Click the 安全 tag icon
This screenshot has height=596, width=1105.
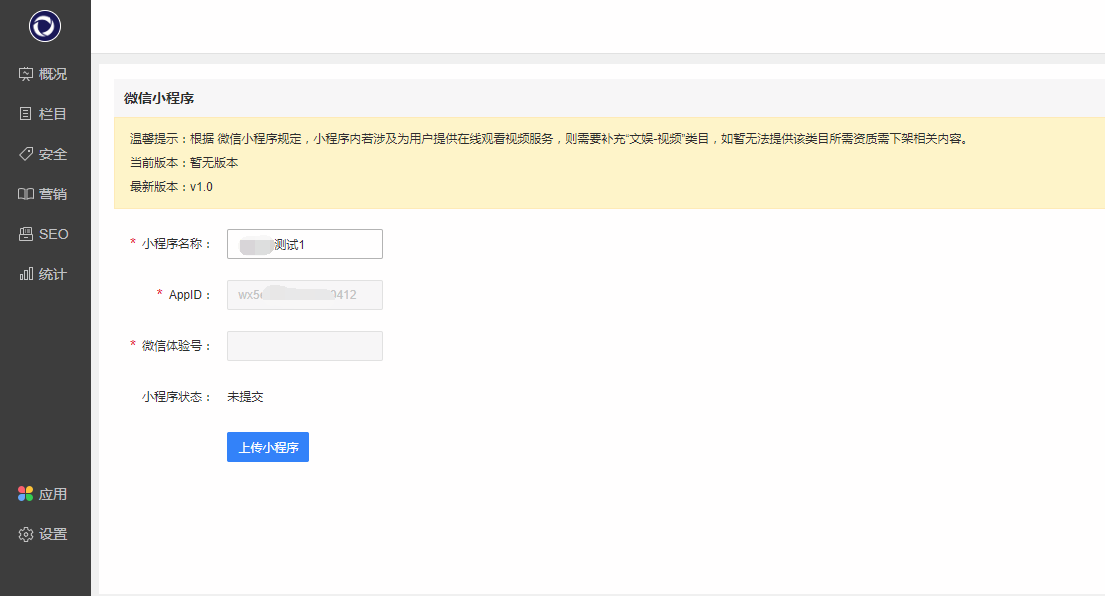[x=25, y=154]
